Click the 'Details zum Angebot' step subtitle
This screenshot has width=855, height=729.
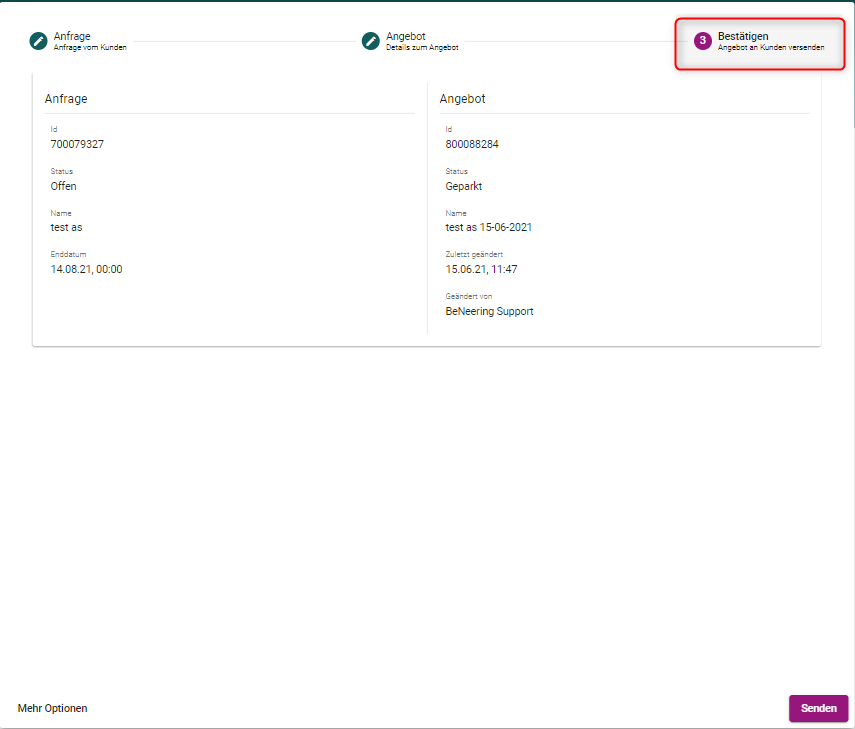pos(422,48)
